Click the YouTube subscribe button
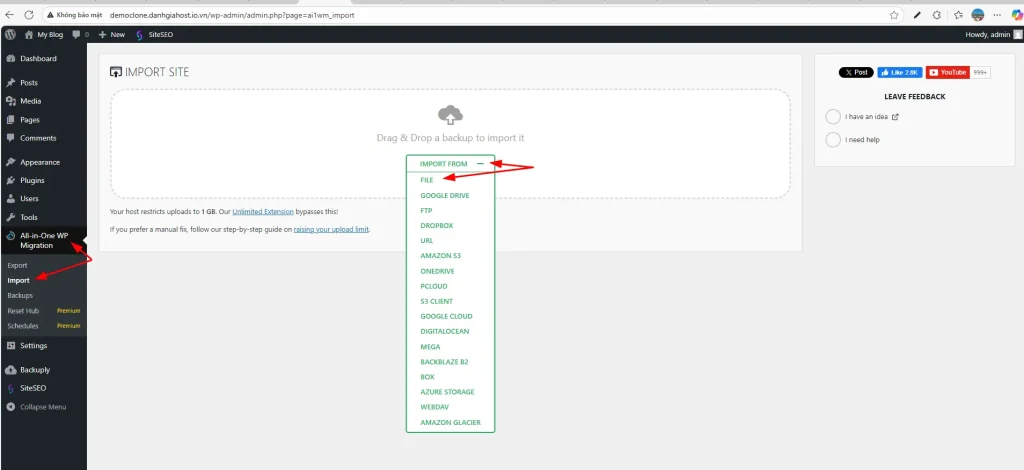Viewport: 1024px width, 470px height. tap(948, 72)
